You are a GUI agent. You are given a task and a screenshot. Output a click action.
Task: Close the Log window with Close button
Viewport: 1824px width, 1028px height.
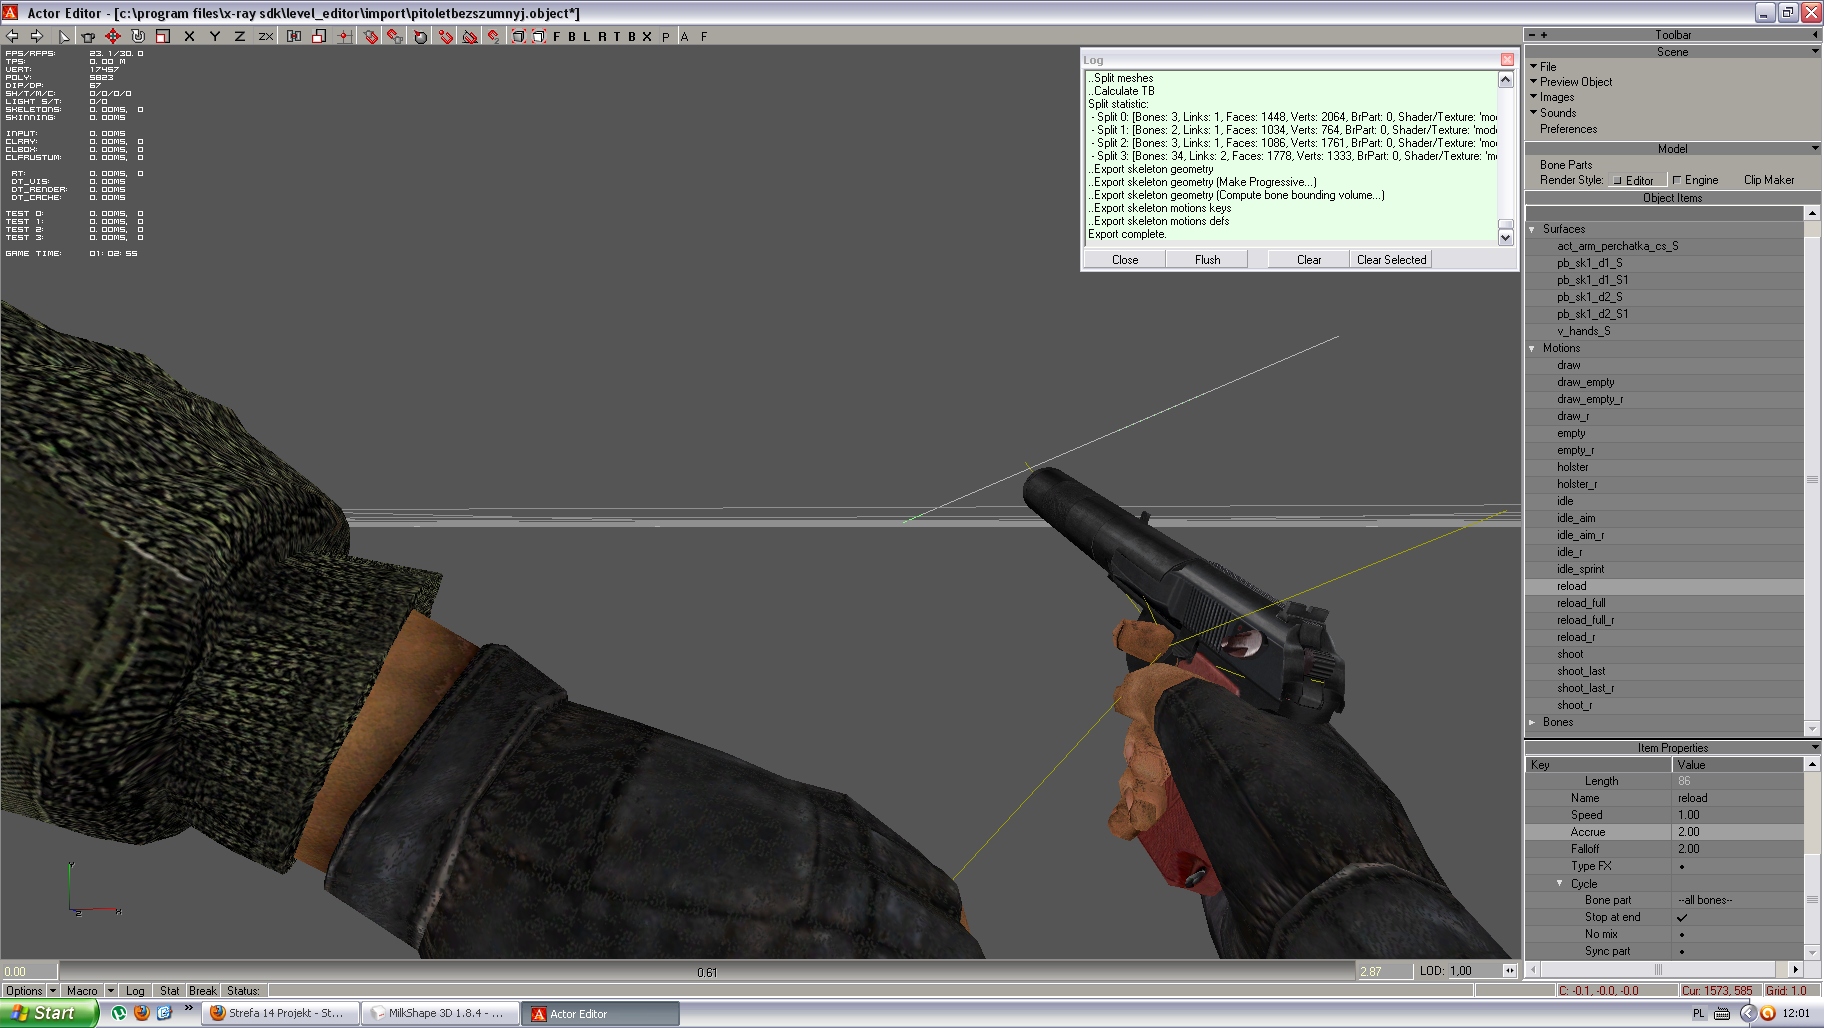(1125, 259)
